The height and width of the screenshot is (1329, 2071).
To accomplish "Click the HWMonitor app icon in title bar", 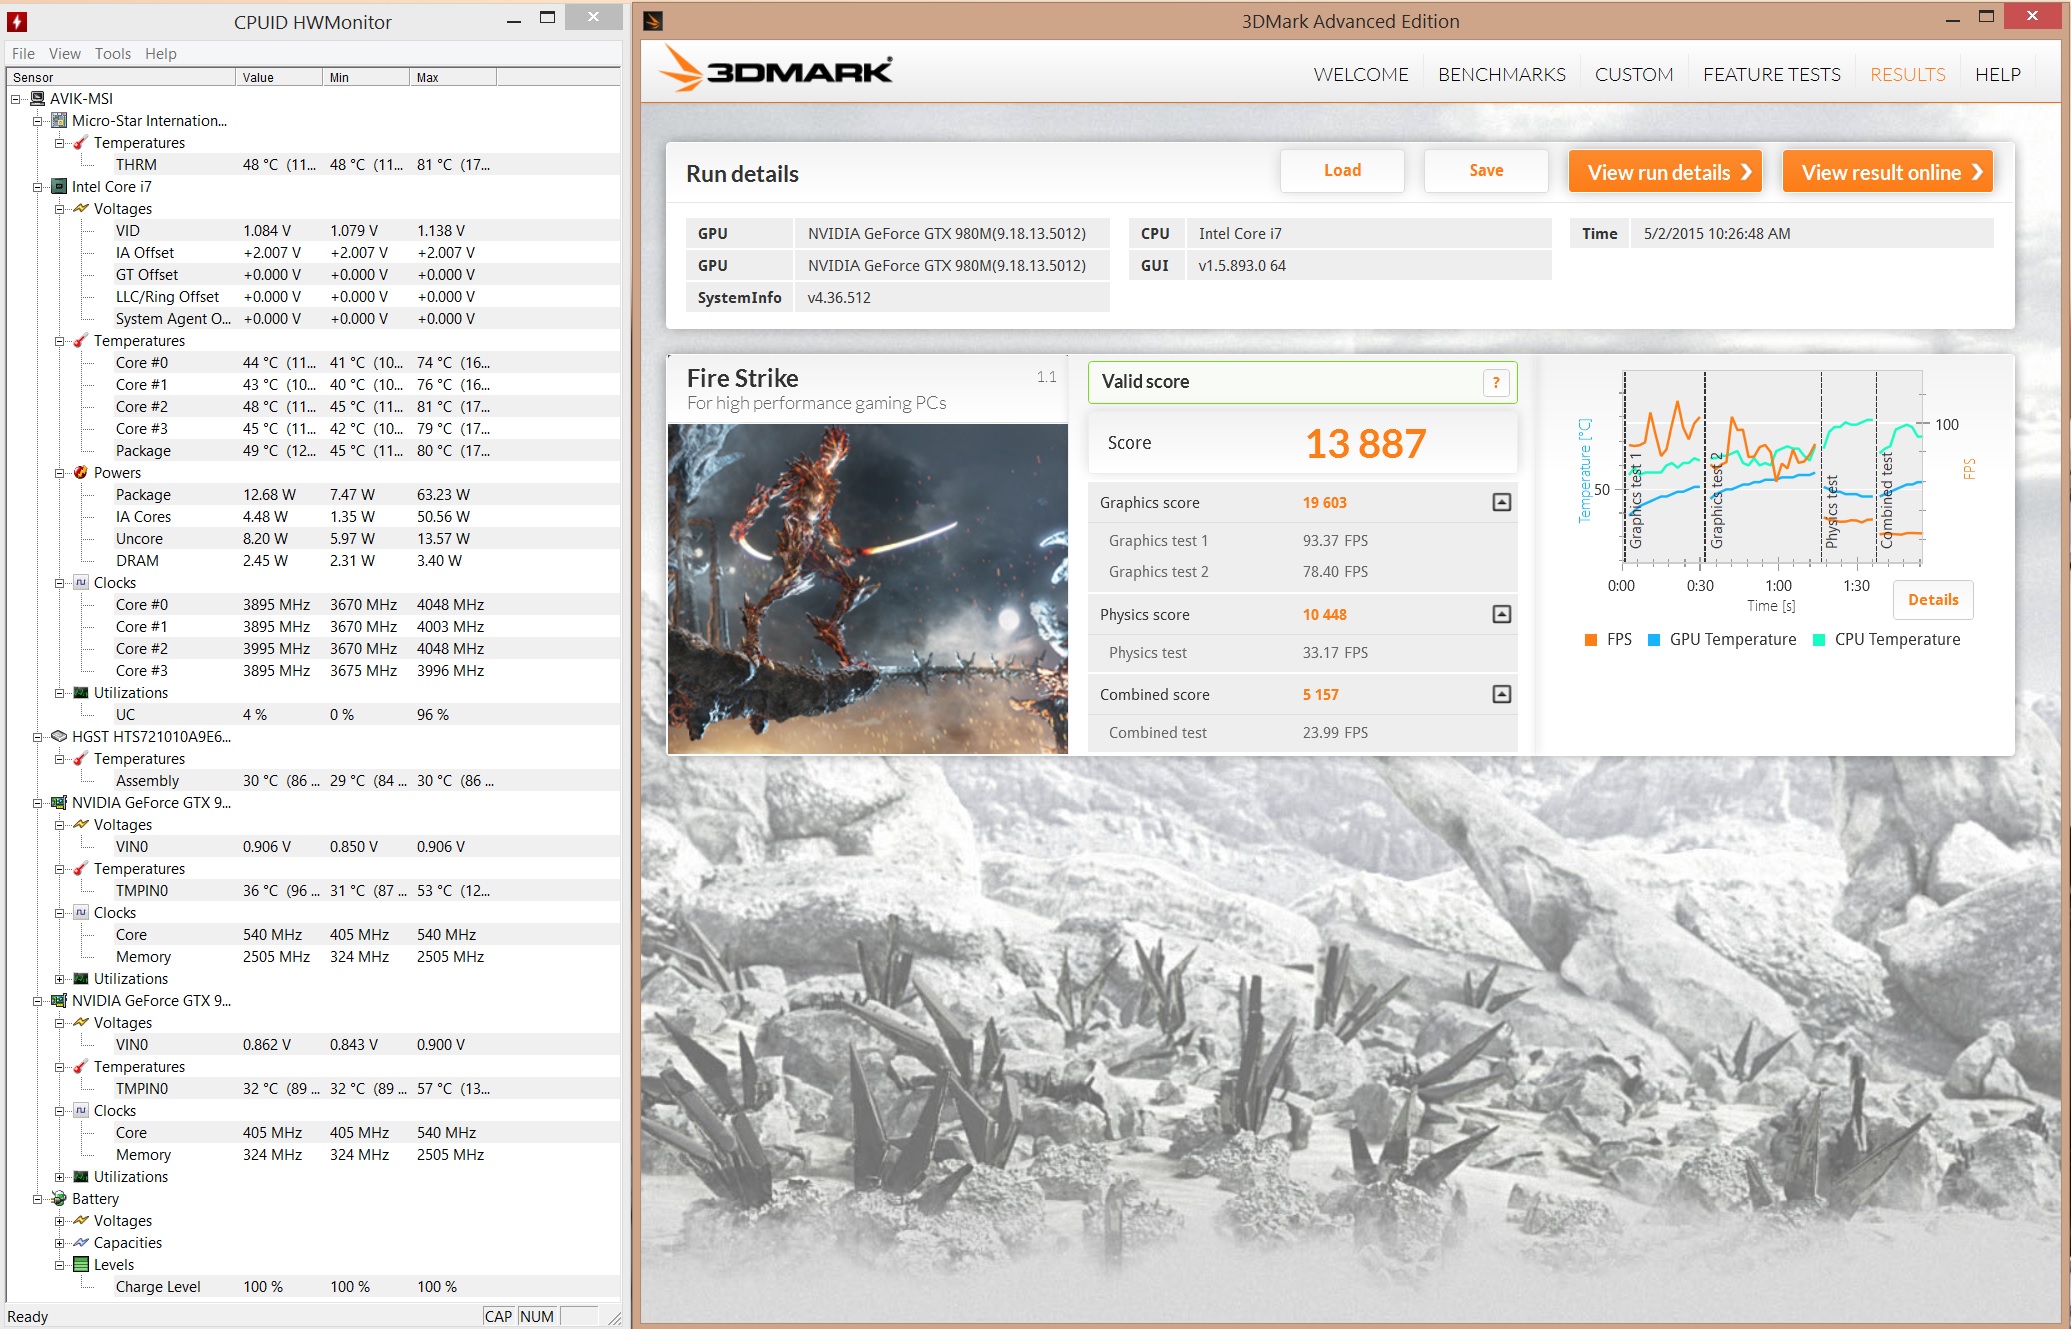I will point(17,21).
